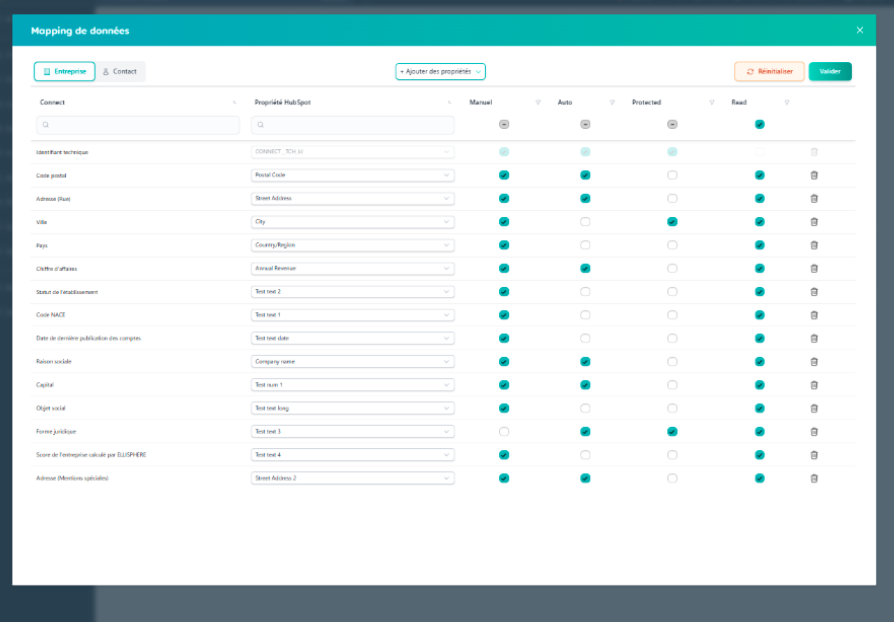Open the Ajouter des propriétés dropdown
Screen dimensions: 894x622
[440, 71]
